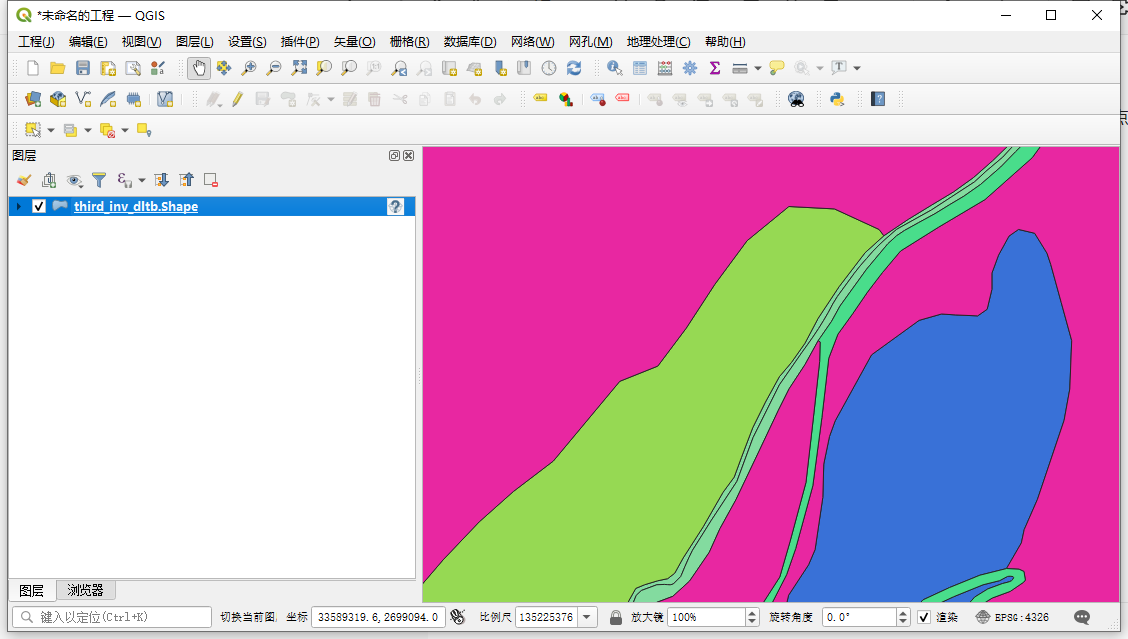Image resolution: width=1128 pixels, height=639 pixels.
Task: Switch to the 浏览器 tab
Action: point(86,590)
